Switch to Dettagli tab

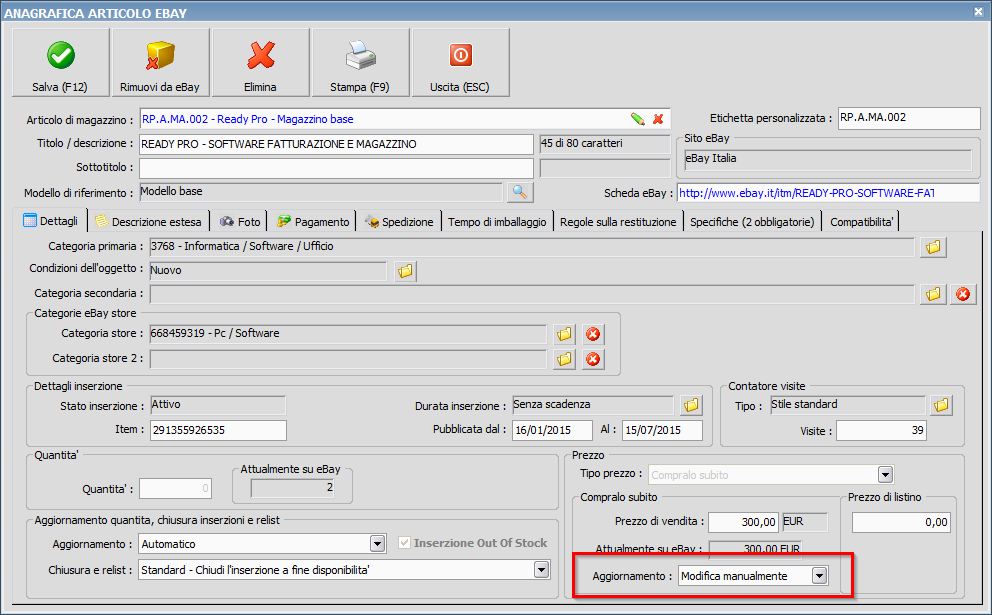pos(51,221)
